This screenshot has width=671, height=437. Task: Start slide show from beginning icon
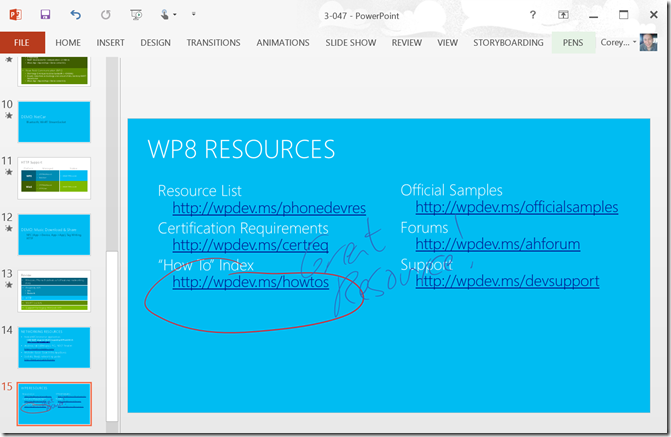[x=136, y=15]
